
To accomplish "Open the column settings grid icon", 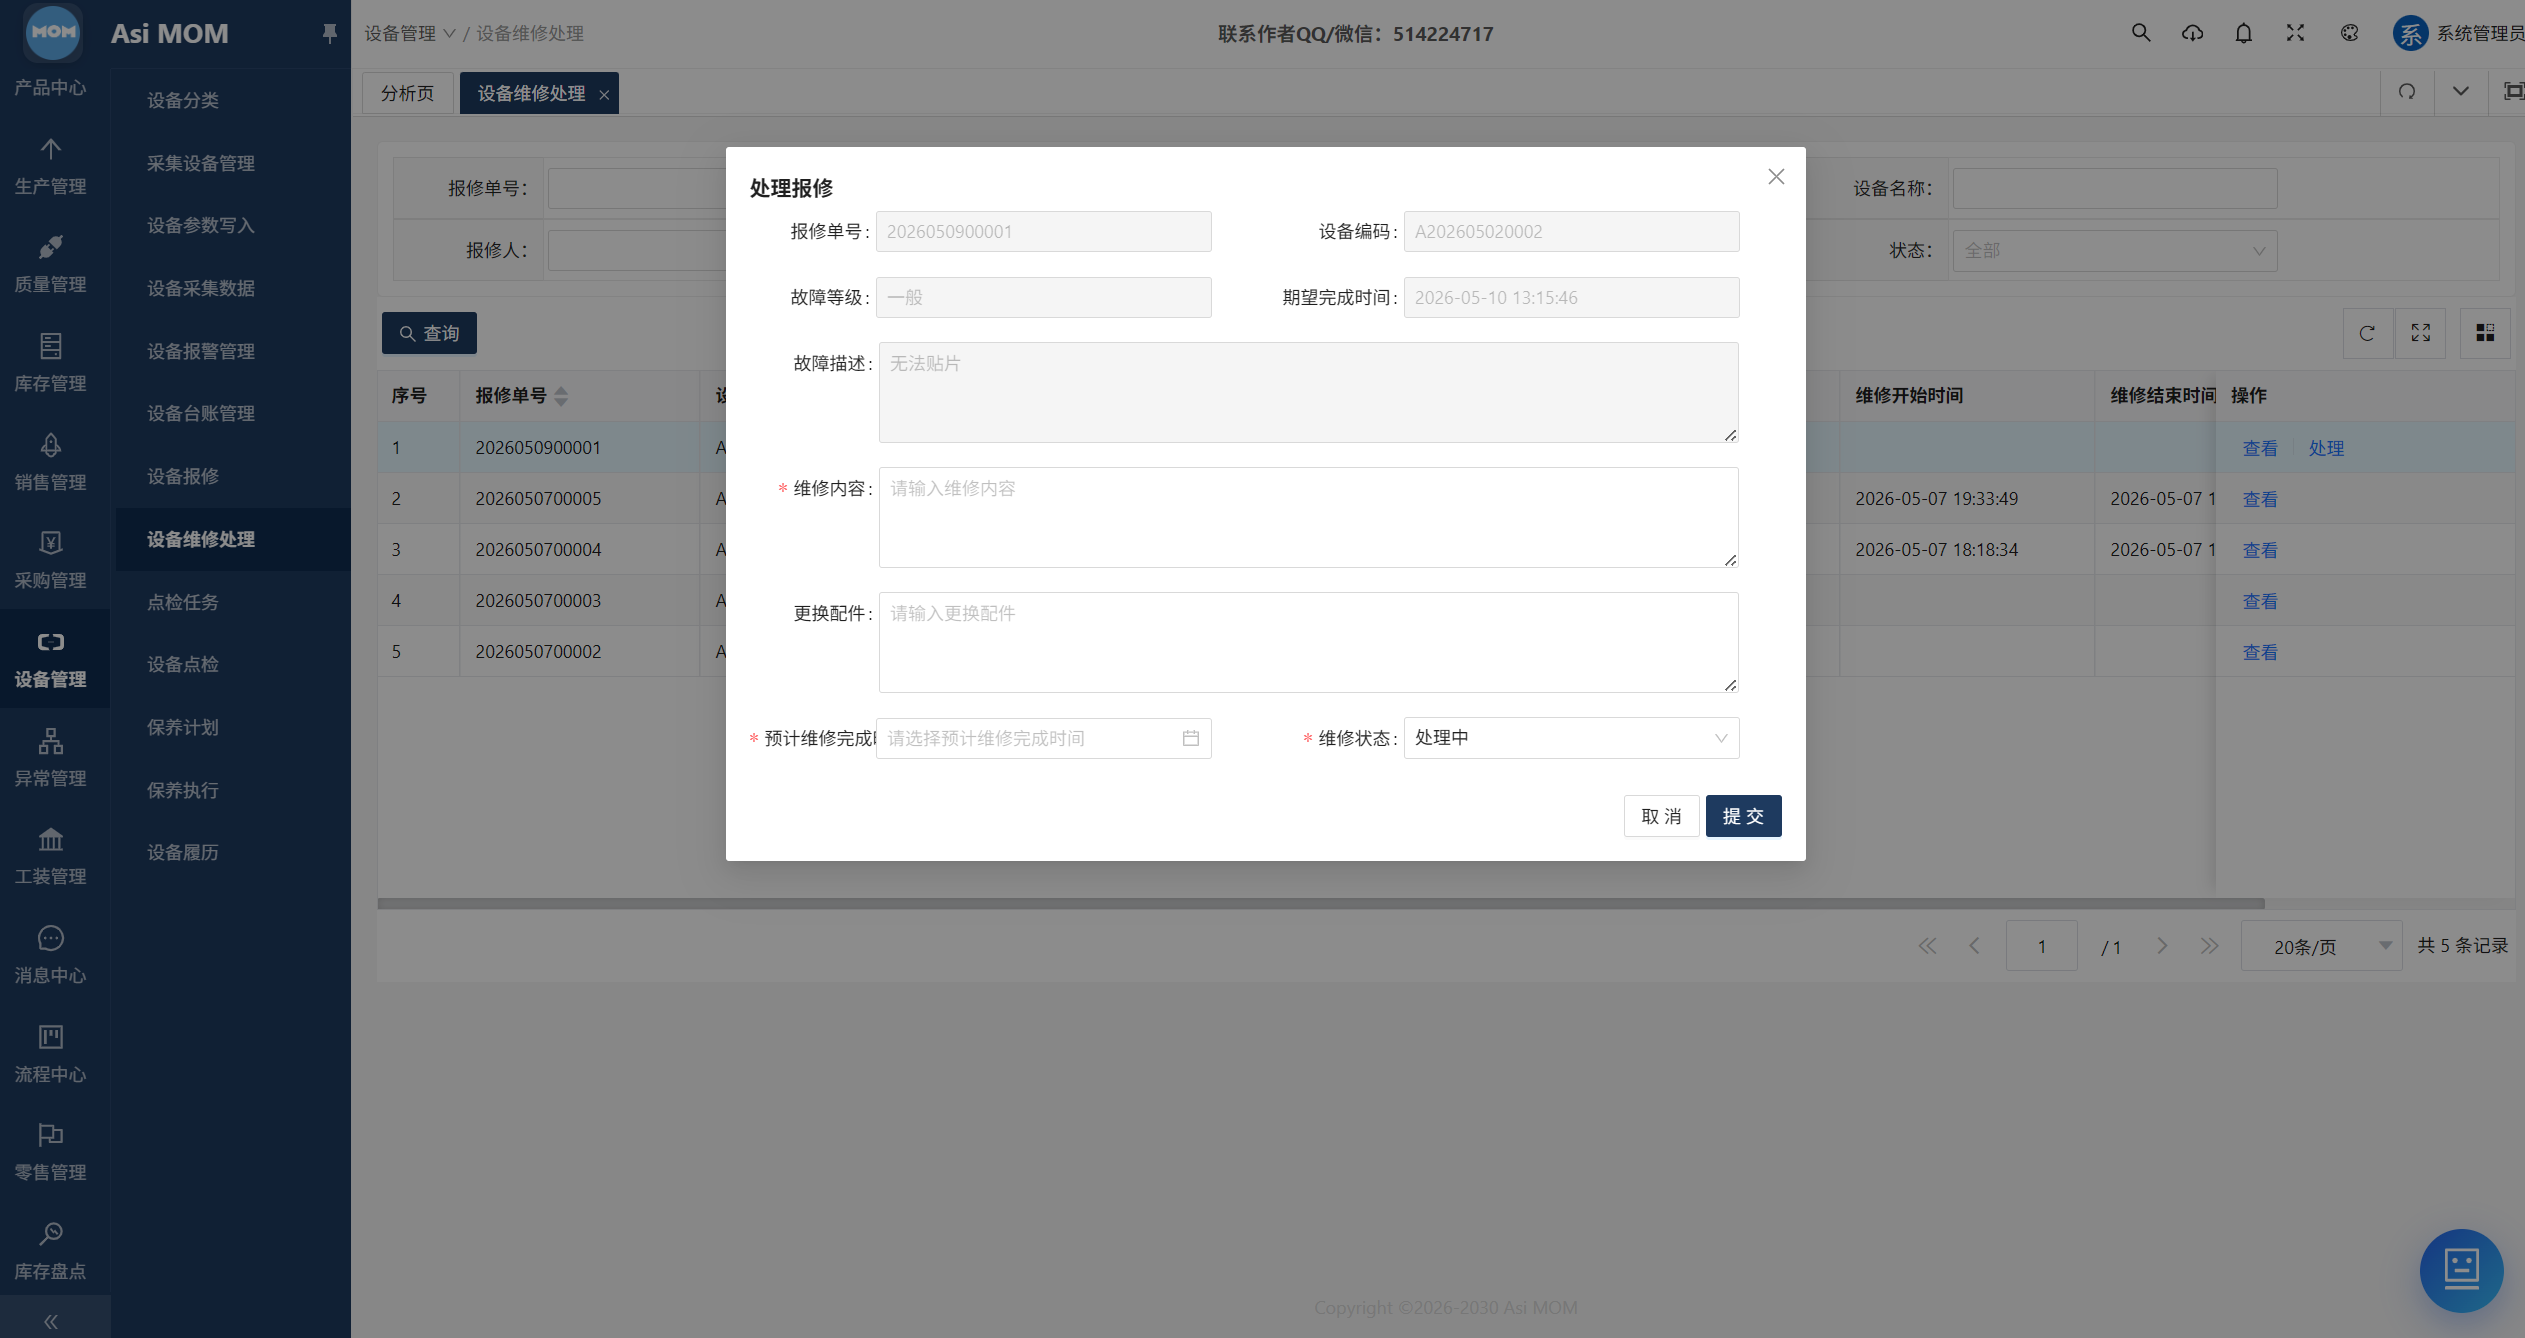I will click(x=2485, y=333).
